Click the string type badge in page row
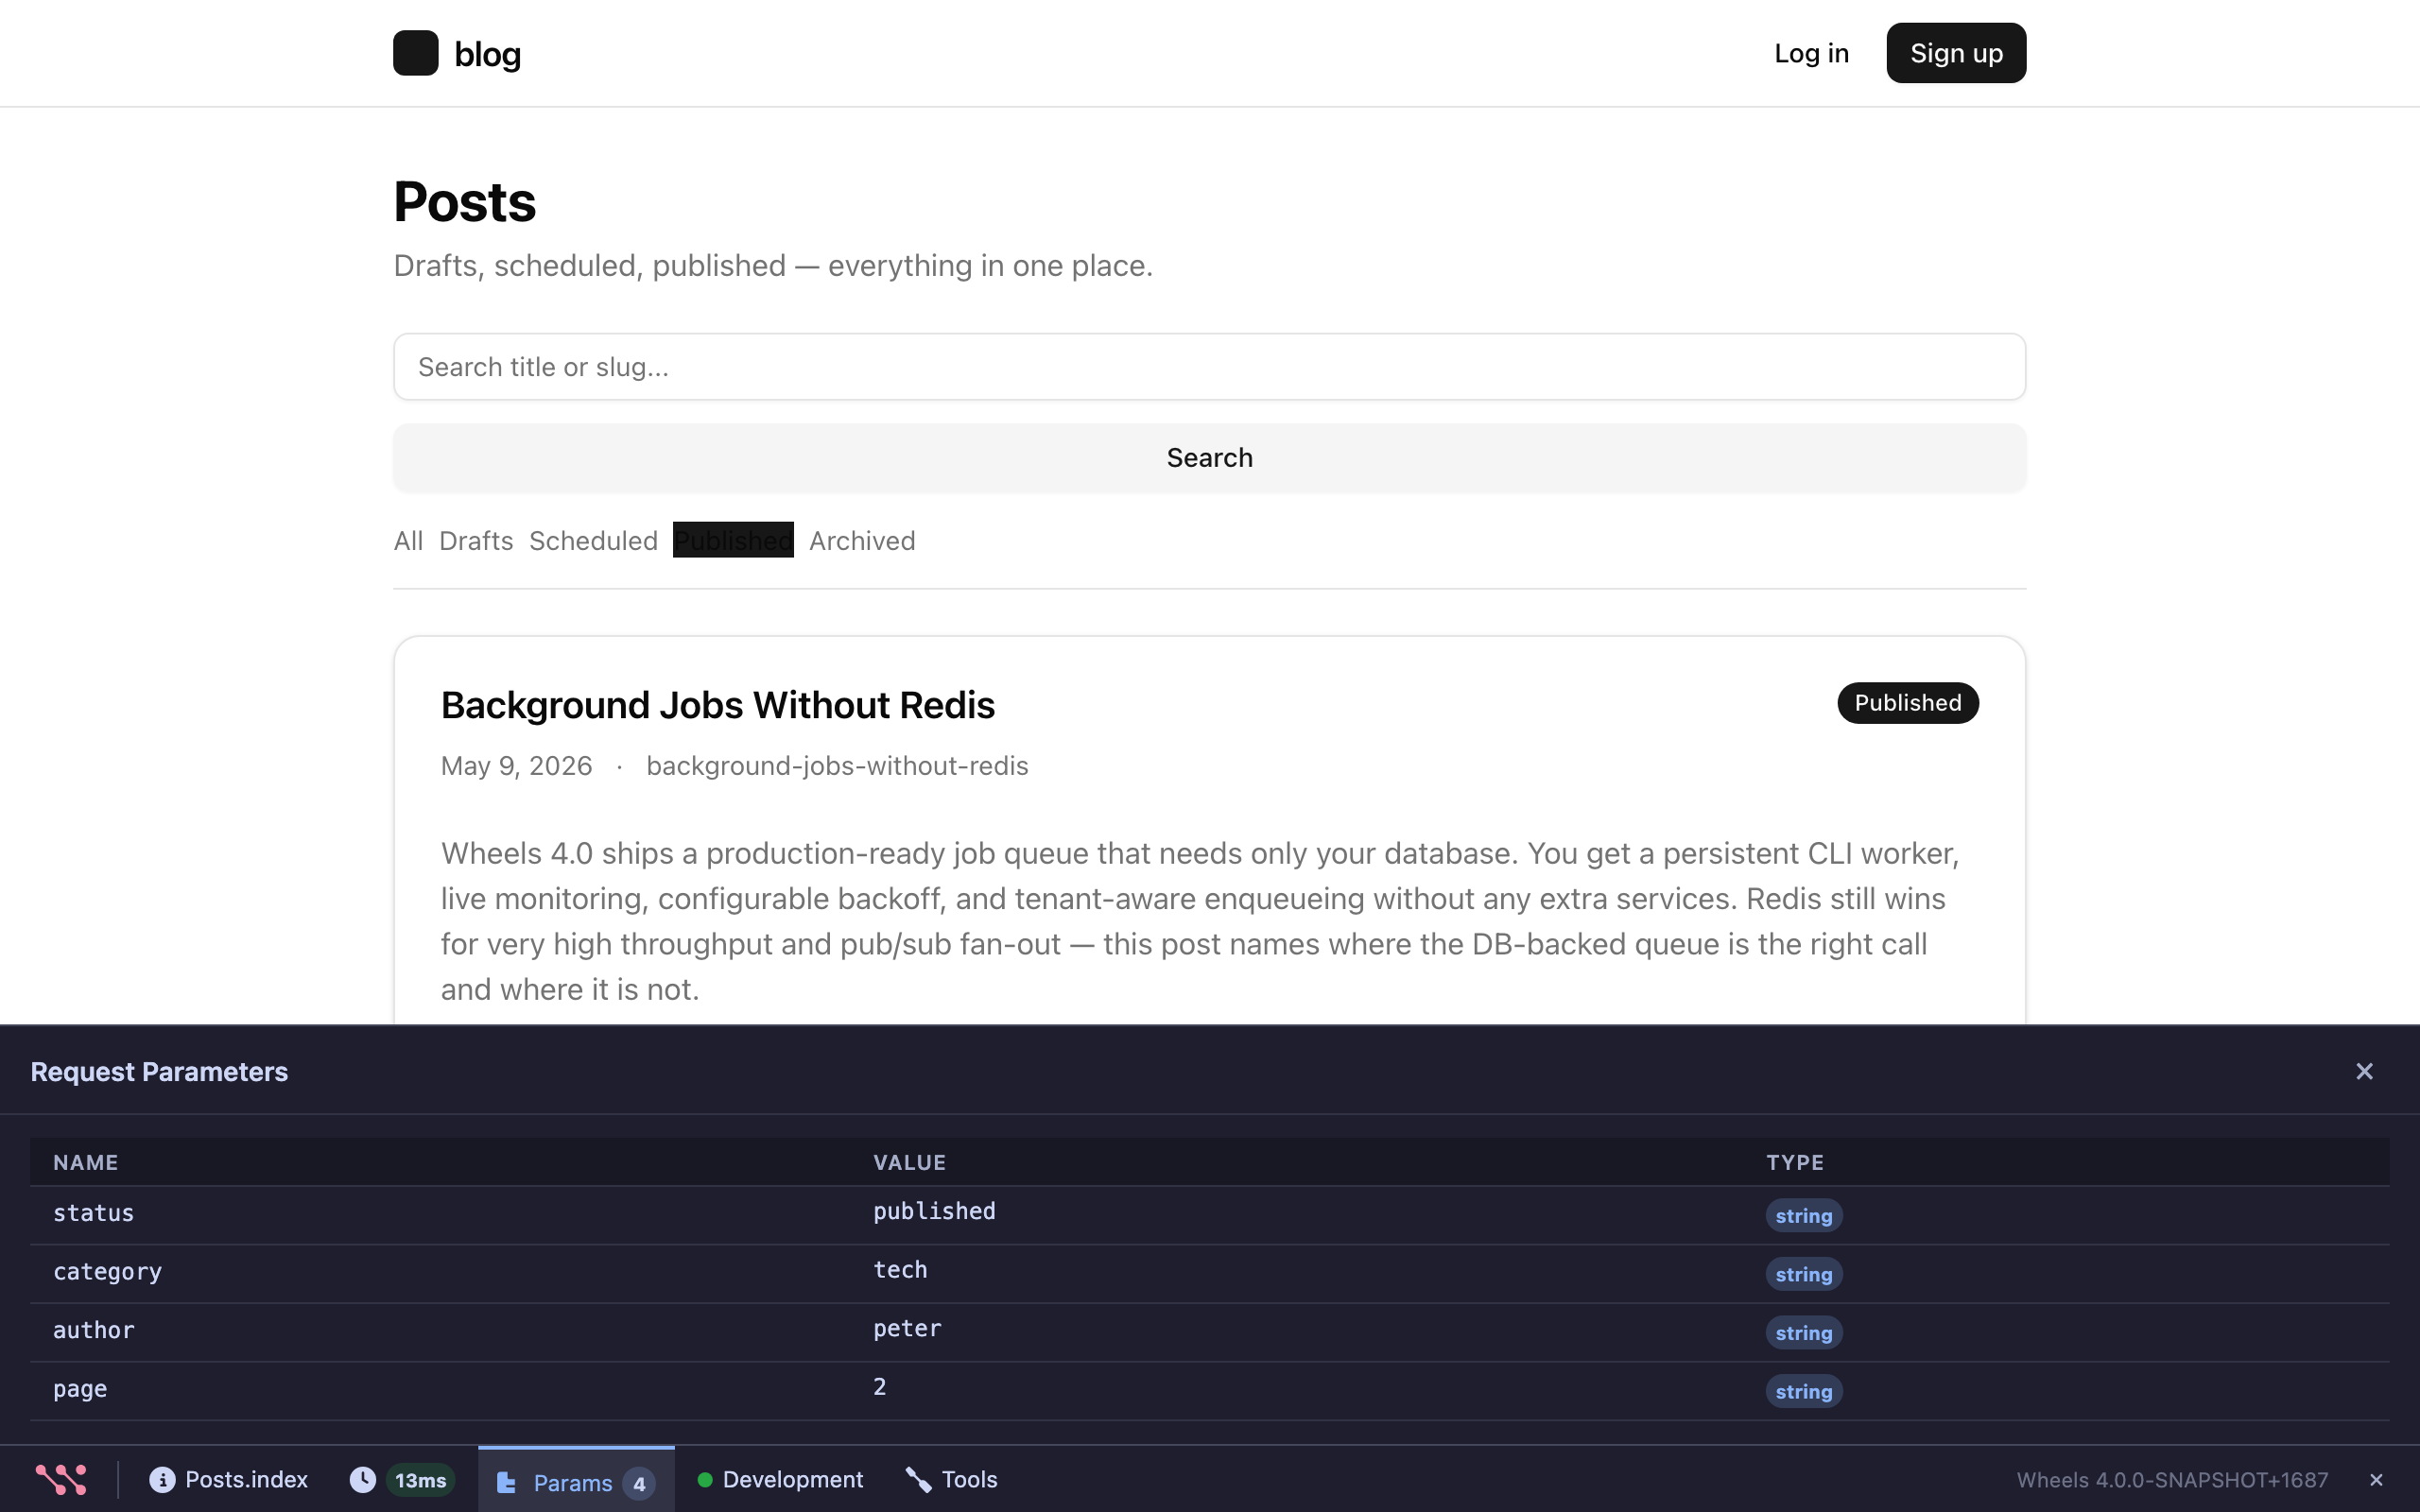 [x=1804, y=1391]
